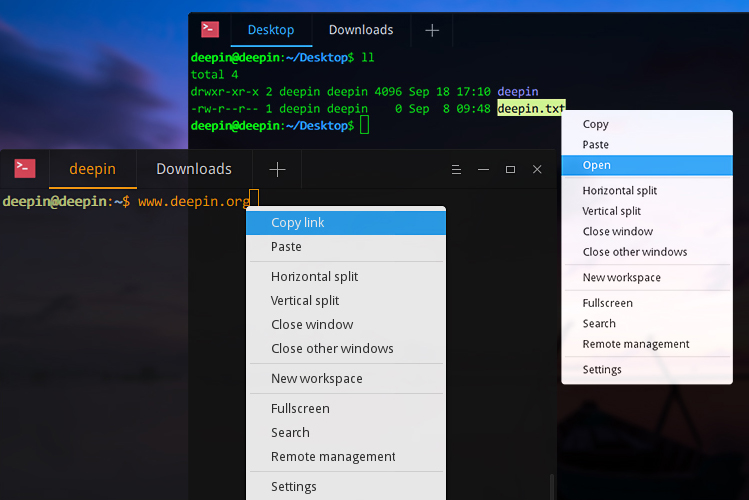Switch to Desktop tab in back terminal
Screen dimensions: 749x500
(x=271, y=30)
